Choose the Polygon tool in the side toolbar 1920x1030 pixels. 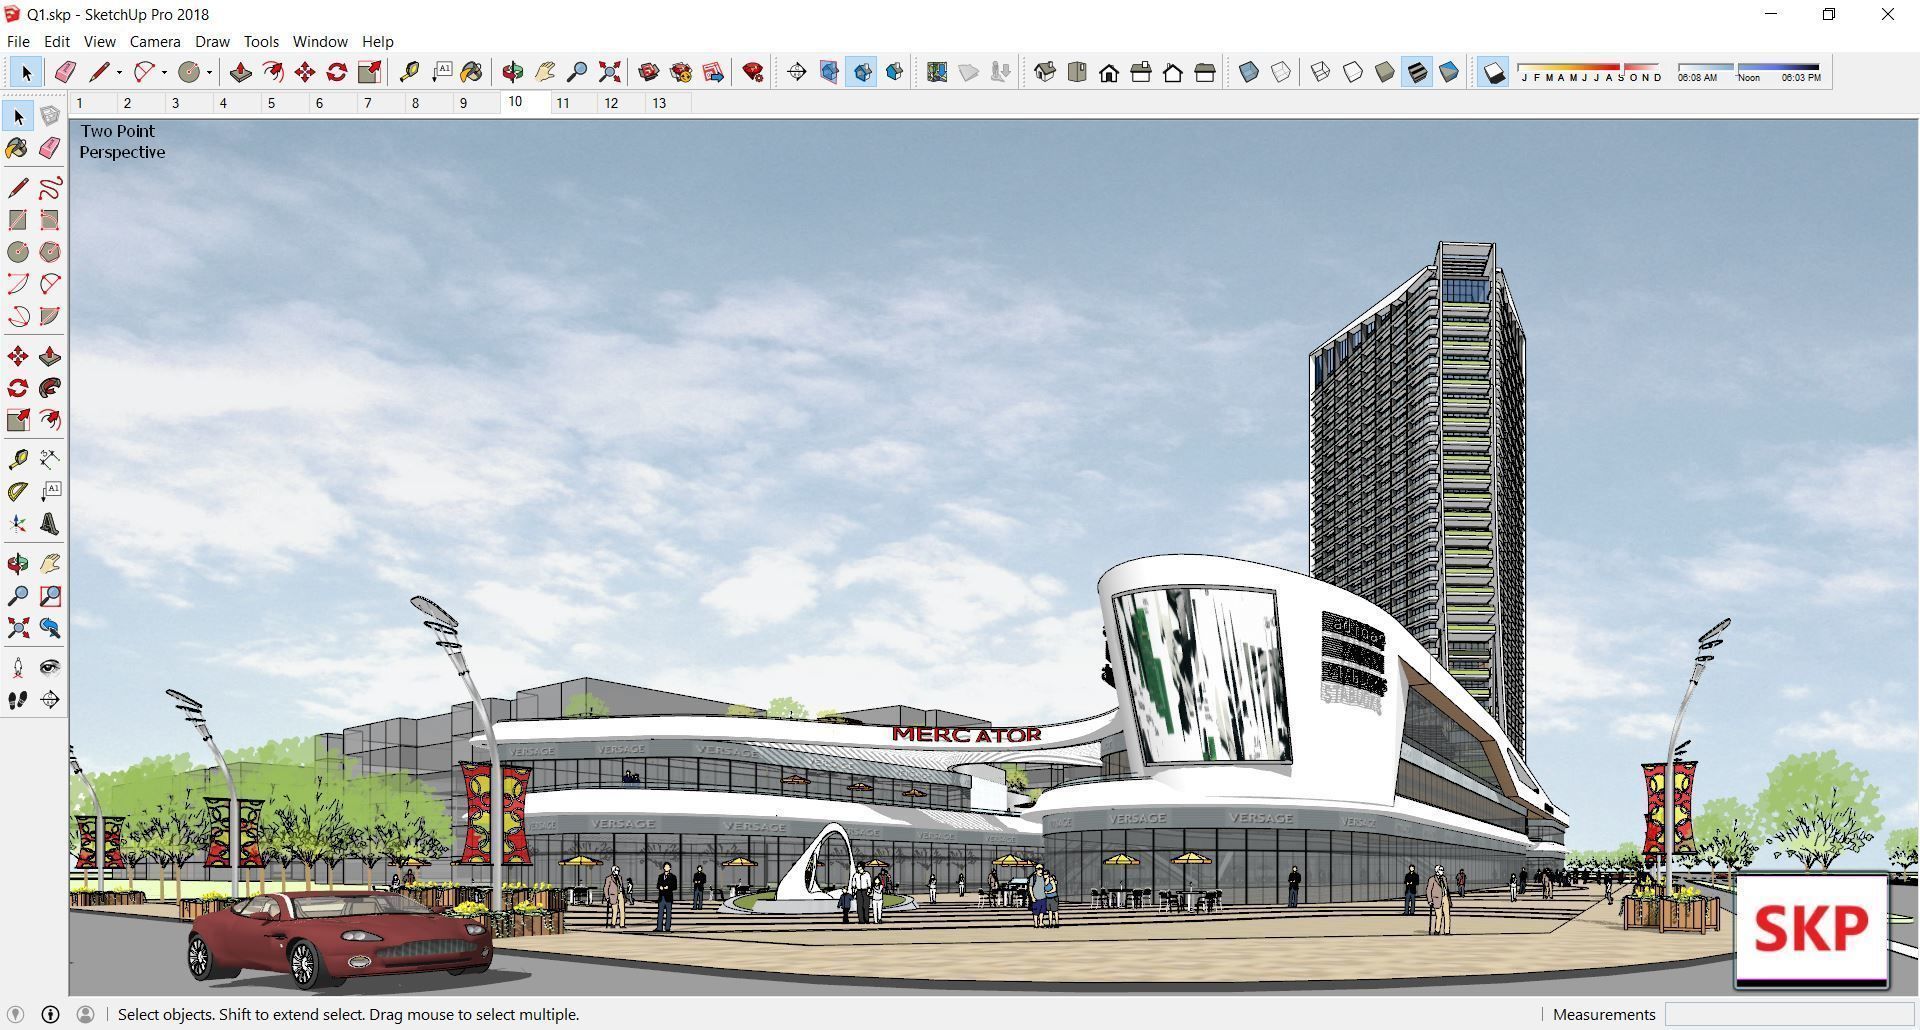click(x=50, y=252)
